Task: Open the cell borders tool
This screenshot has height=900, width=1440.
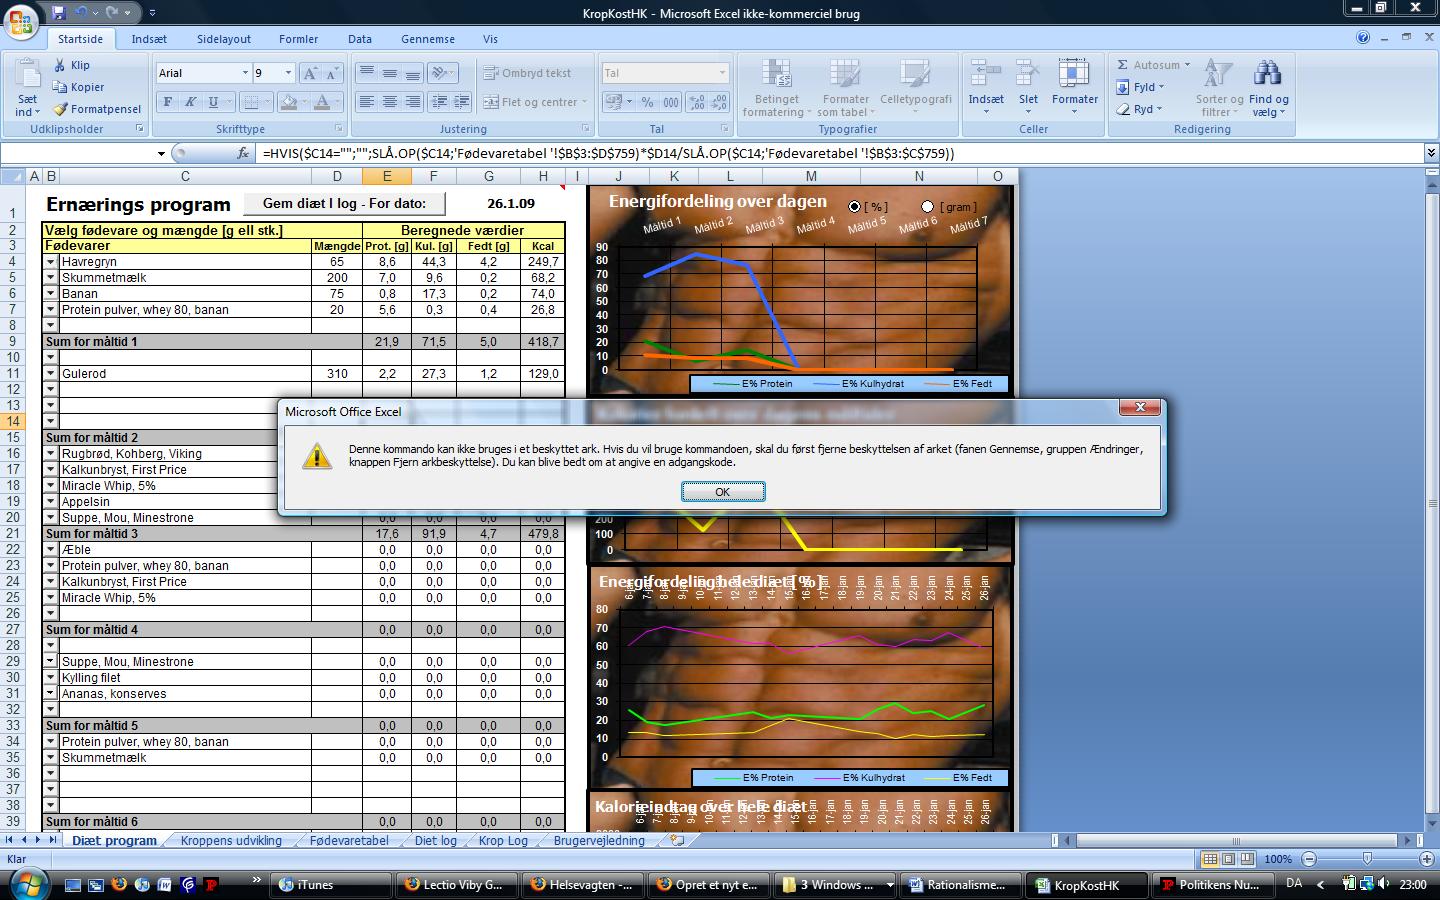Action: [252, 102]
